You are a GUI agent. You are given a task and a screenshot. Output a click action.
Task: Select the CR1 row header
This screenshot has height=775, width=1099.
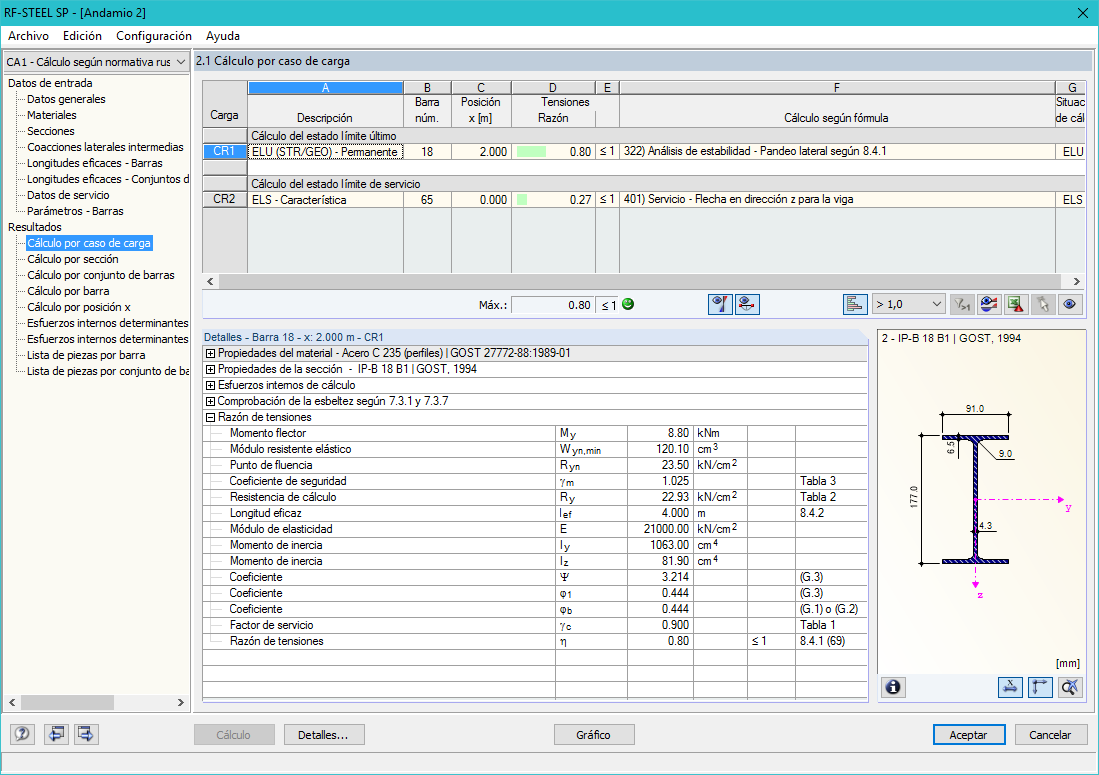(x=224, y=151)
